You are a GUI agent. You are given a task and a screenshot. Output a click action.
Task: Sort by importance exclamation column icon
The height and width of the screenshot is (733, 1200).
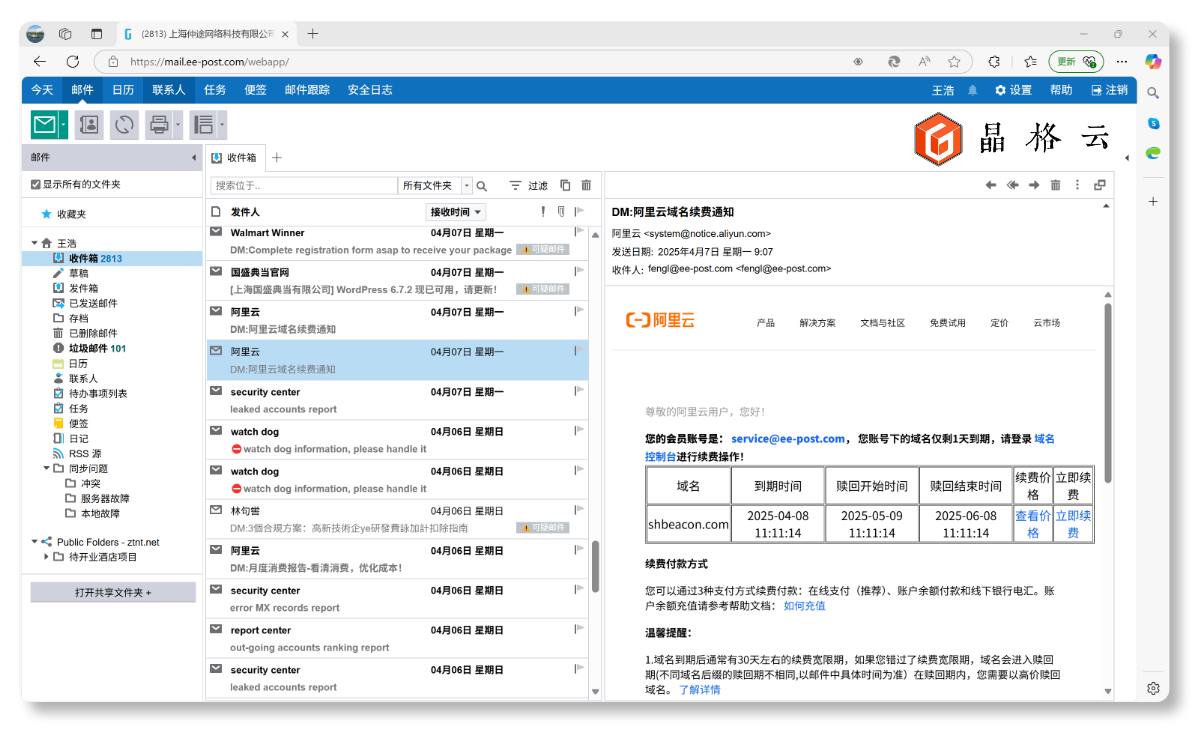coord(543,211)
